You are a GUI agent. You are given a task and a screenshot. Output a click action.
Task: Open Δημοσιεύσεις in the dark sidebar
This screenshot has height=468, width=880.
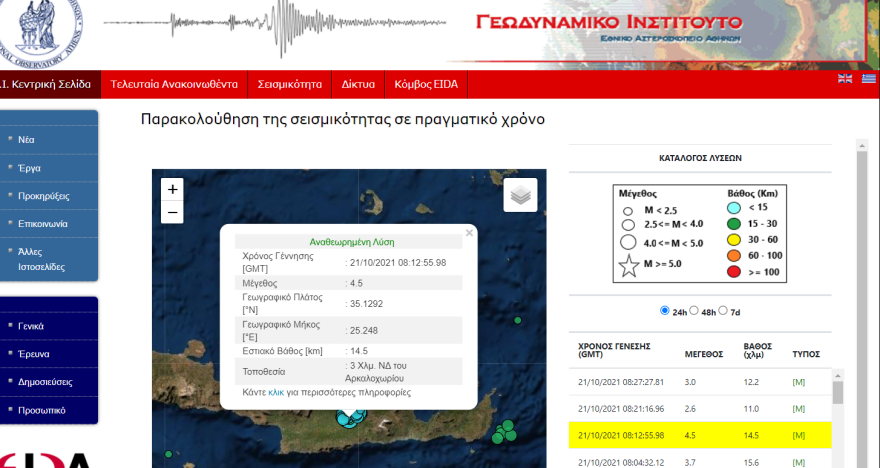(x=45, y=382)
